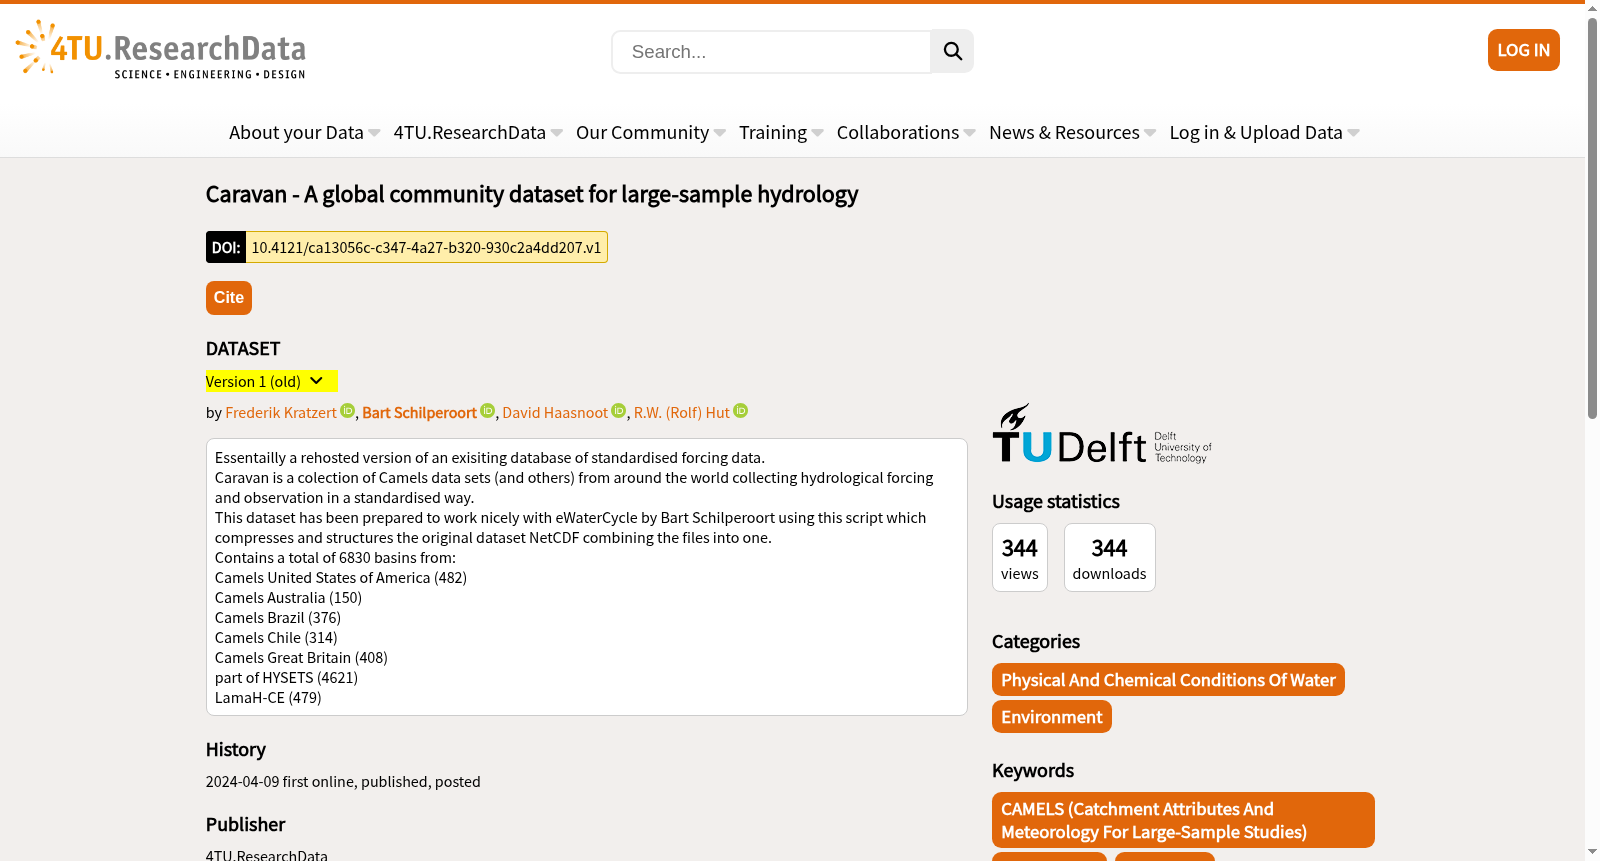Click the 344 downloads statistic box

1110,558
